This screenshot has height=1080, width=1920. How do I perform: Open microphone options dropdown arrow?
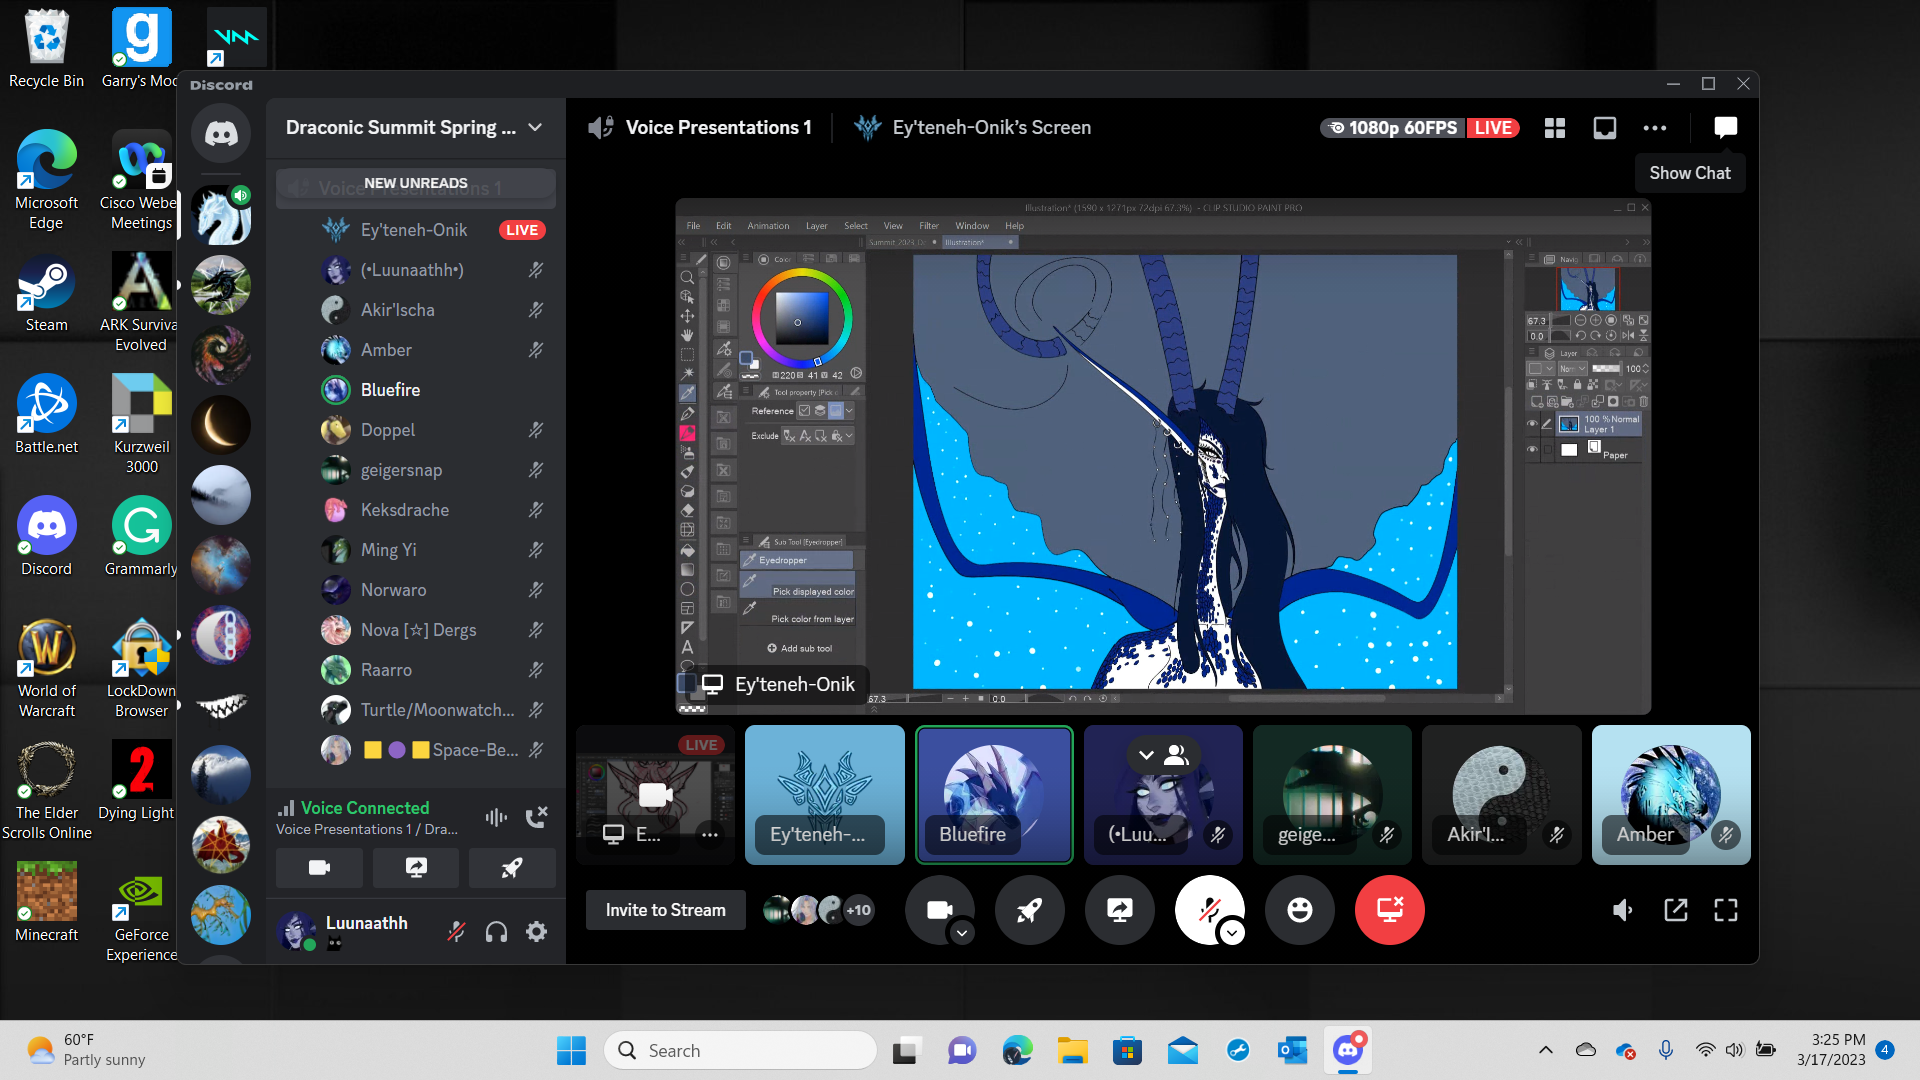(x=1232, y=933)
